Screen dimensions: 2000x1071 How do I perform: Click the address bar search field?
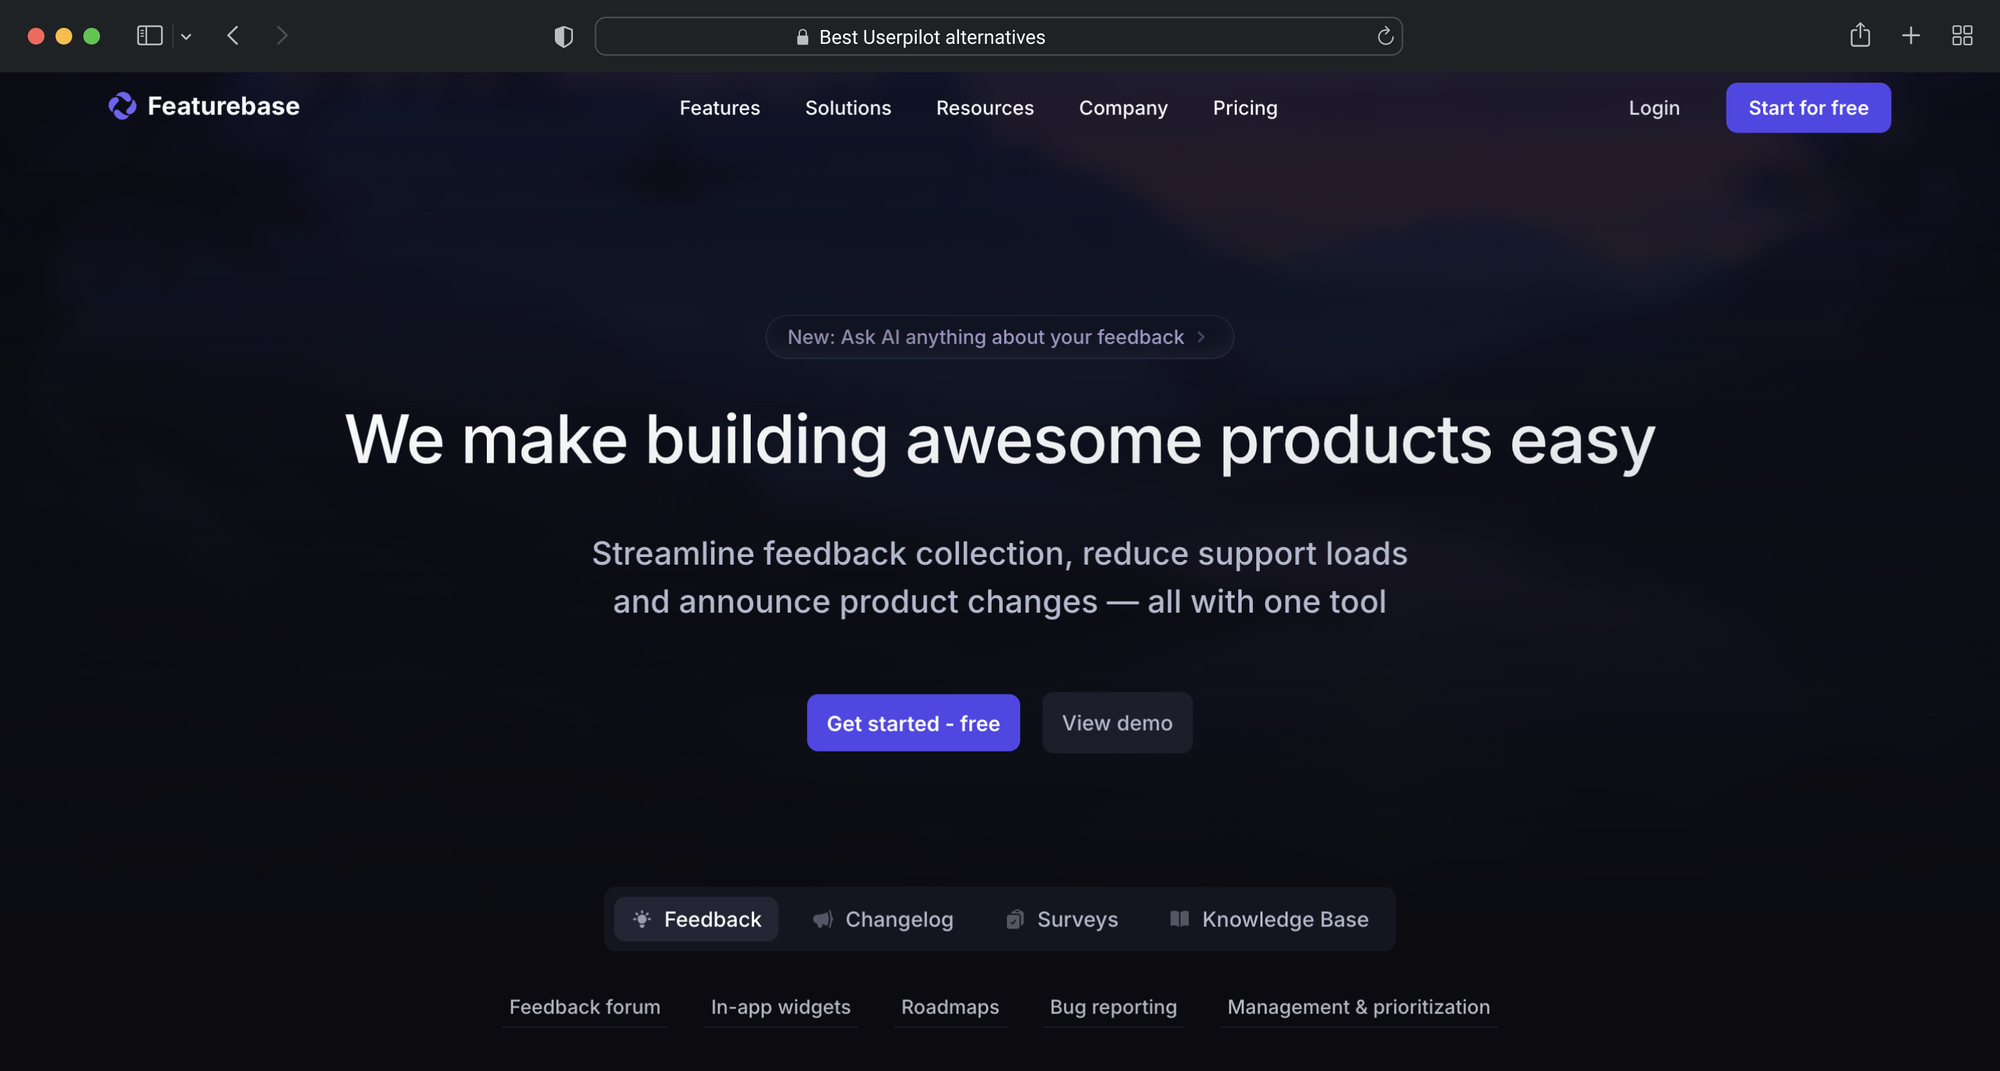point(999,36)
